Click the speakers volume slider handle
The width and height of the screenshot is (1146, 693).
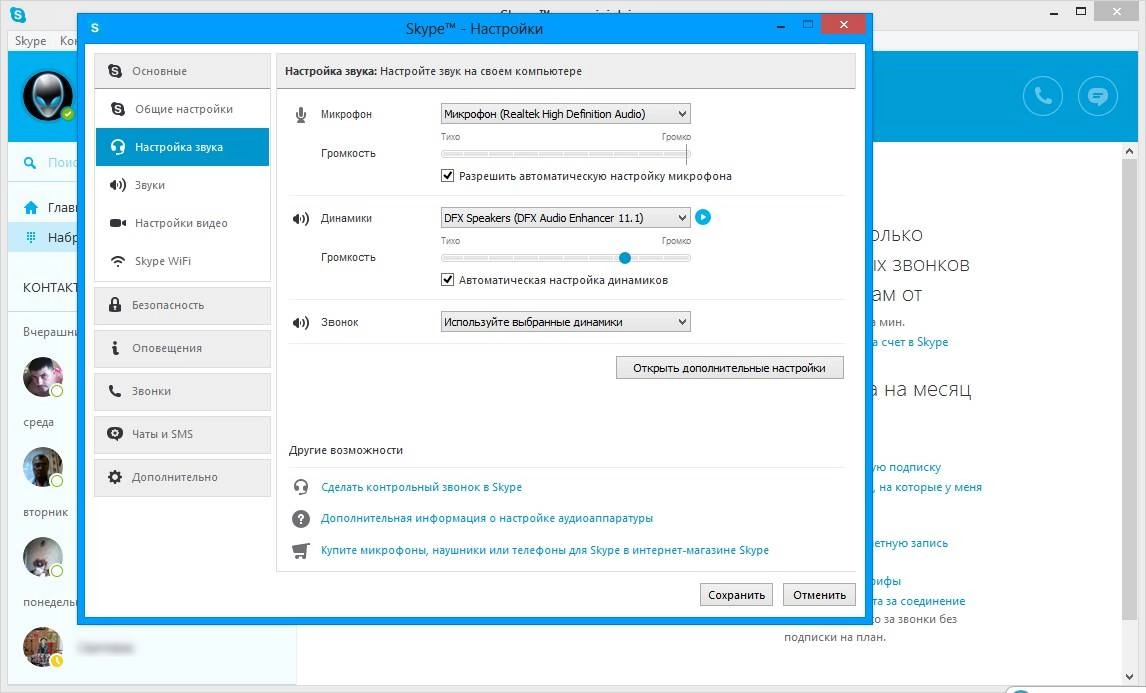(x=625, y=257)
